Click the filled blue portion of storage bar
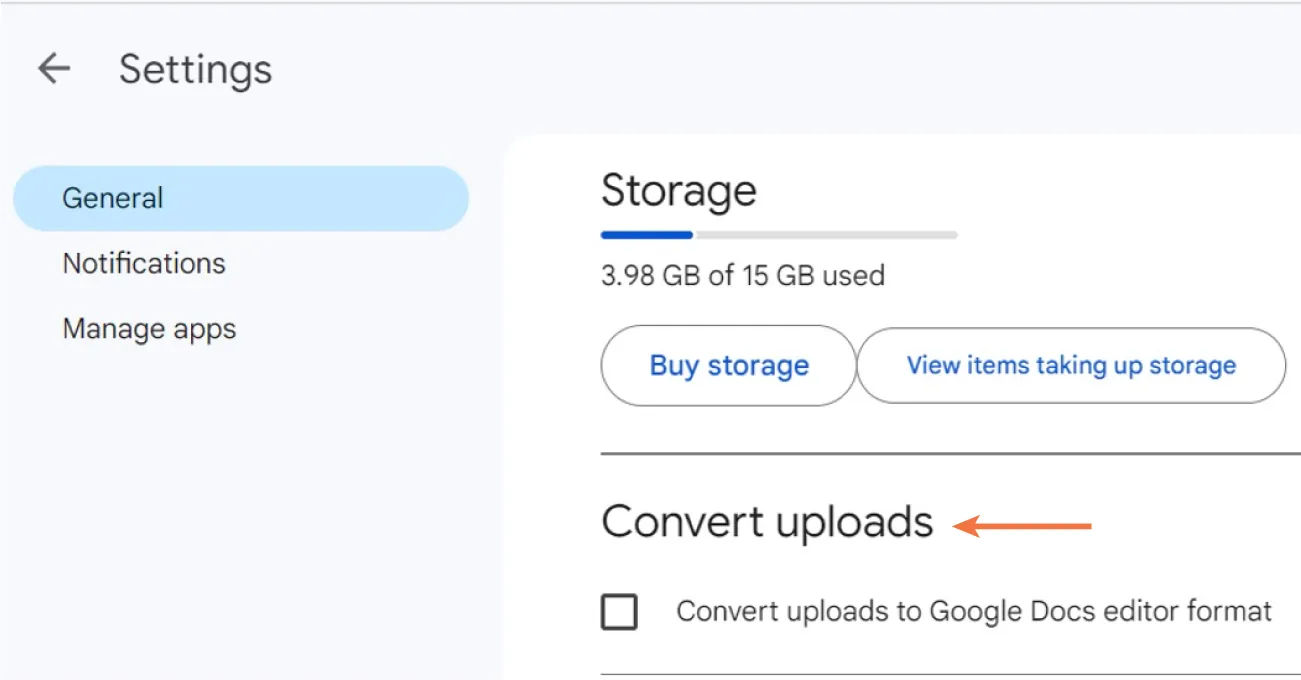This screenshot has width=1301, height=680. 645,235
